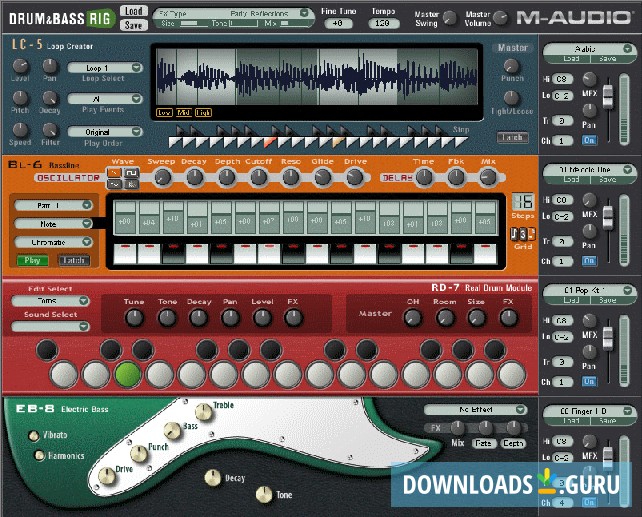The image size is (642, 517).
Task: Click the delay Mix knob
Action: click(x=488, y=177)
